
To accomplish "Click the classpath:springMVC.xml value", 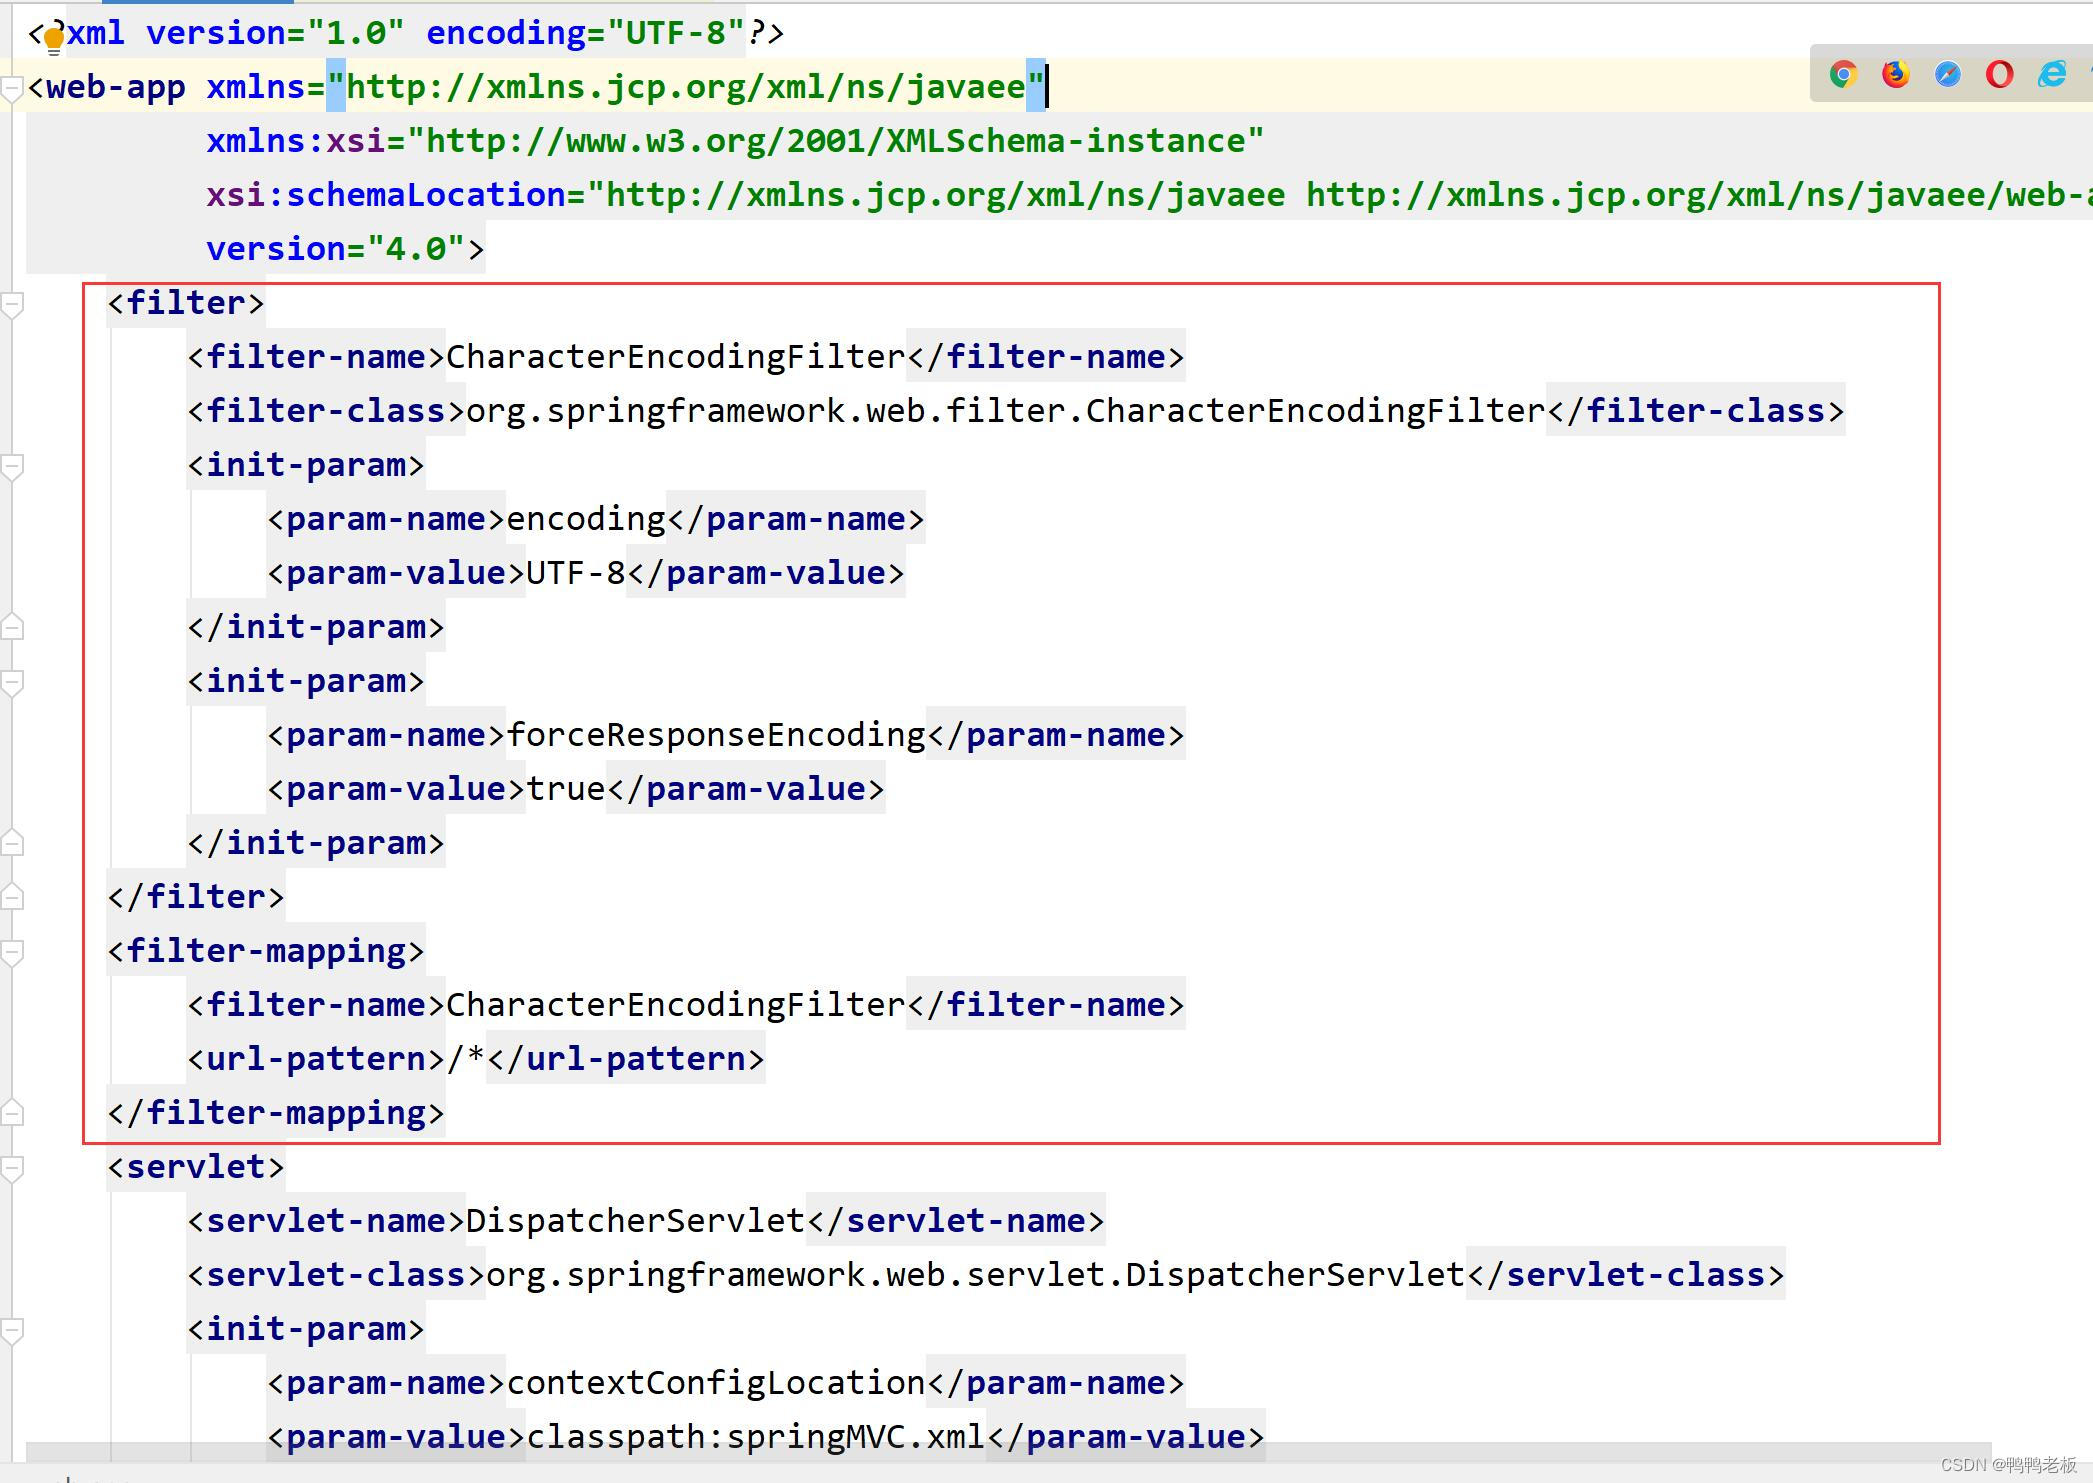I will point(756,1438).
